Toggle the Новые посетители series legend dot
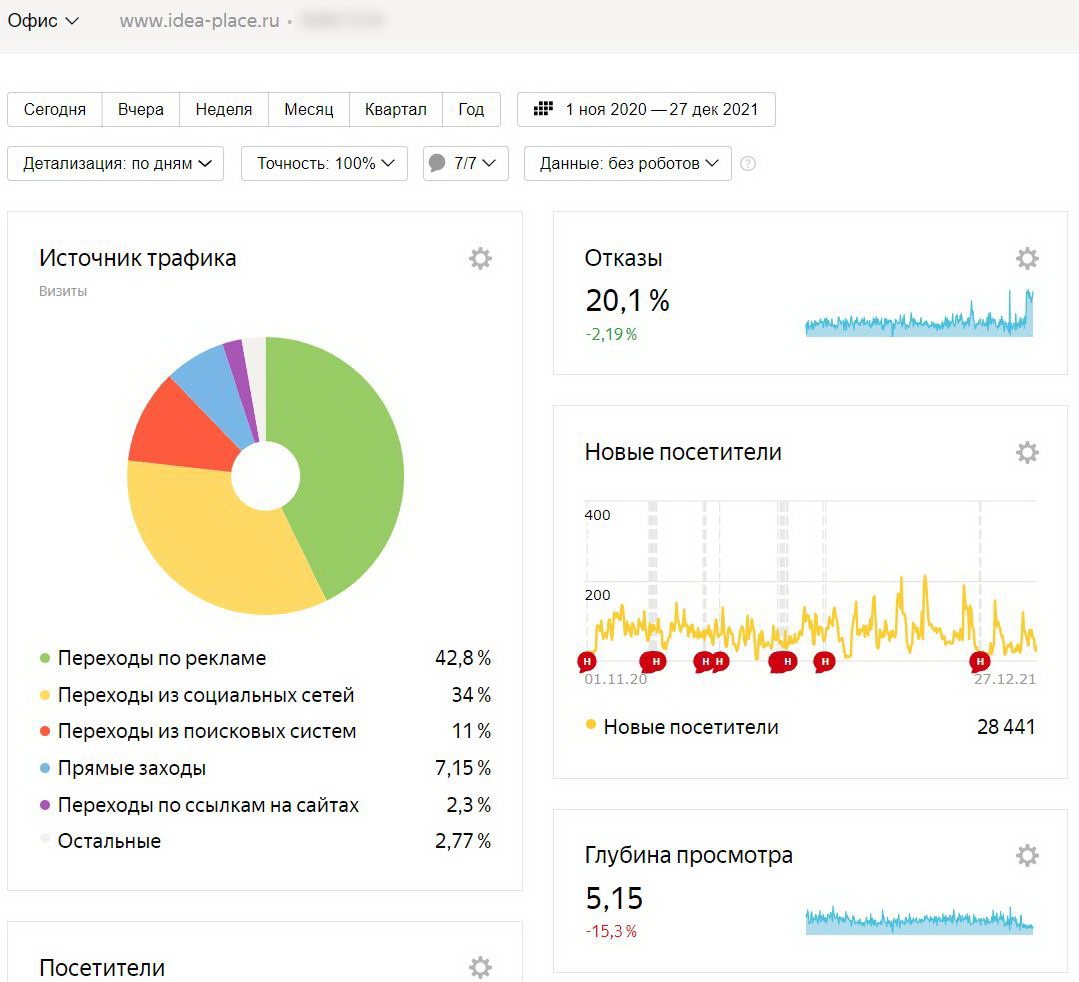This screenshot has height=982, width=1079. (590, 724)
